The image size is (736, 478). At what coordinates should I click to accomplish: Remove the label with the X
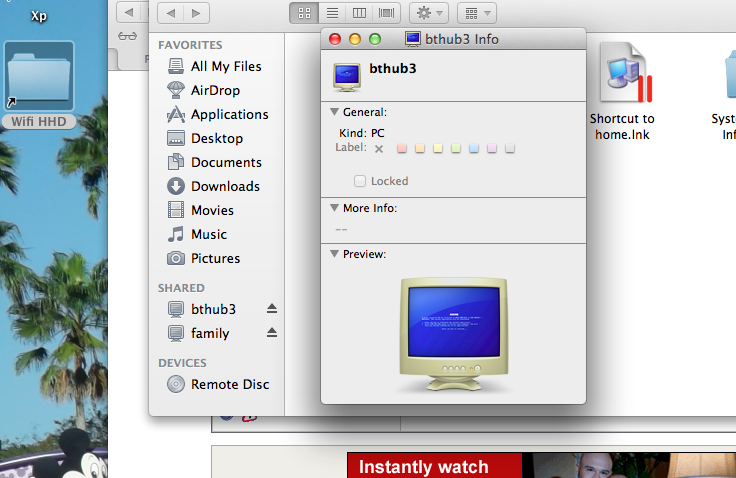point(379,149)
